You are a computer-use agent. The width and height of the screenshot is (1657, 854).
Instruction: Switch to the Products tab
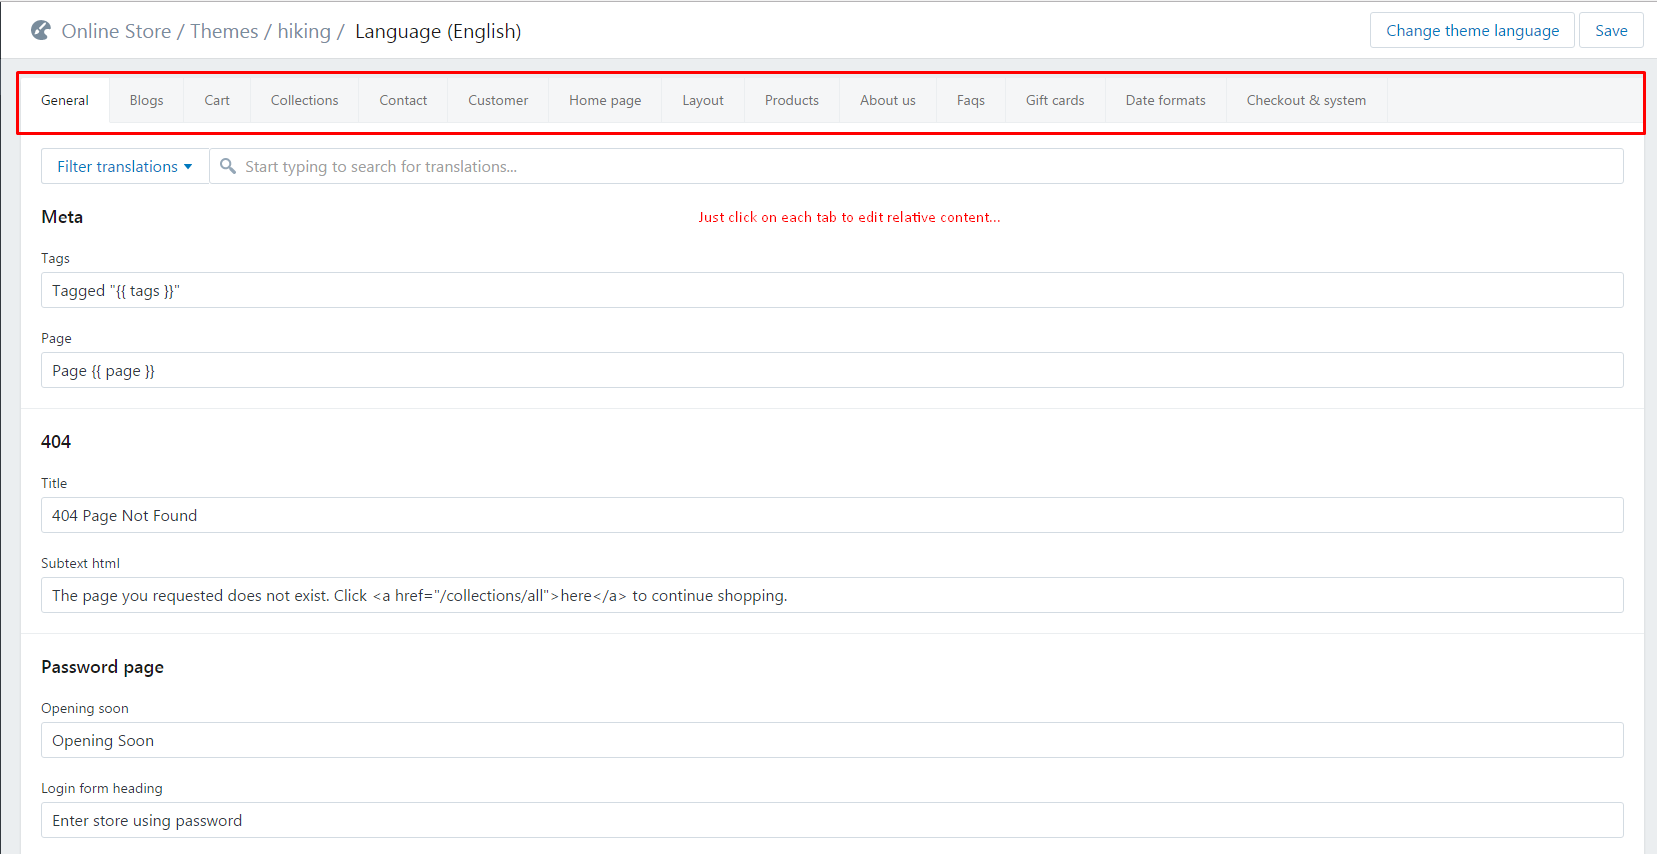[791, 100]
